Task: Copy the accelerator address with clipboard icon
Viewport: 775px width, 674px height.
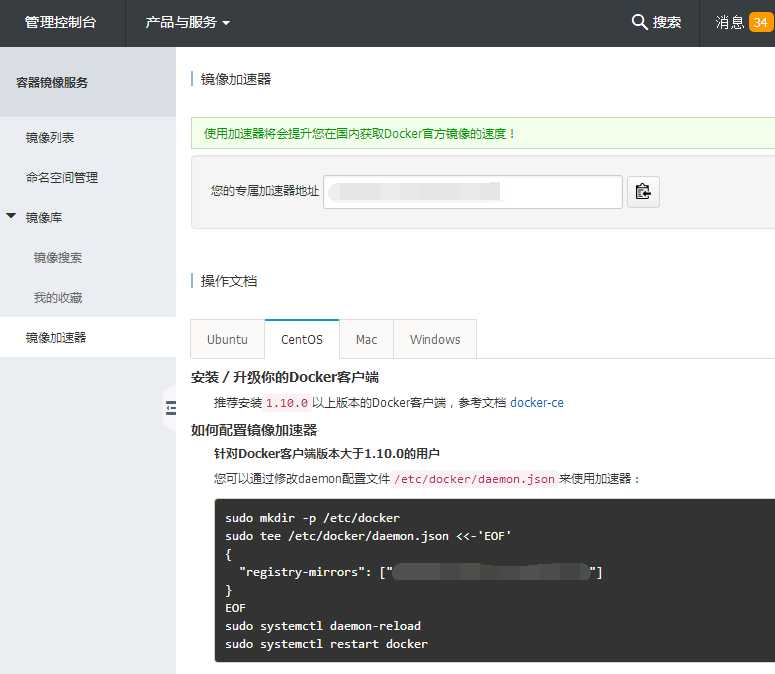Action: [x=643, y=192]
